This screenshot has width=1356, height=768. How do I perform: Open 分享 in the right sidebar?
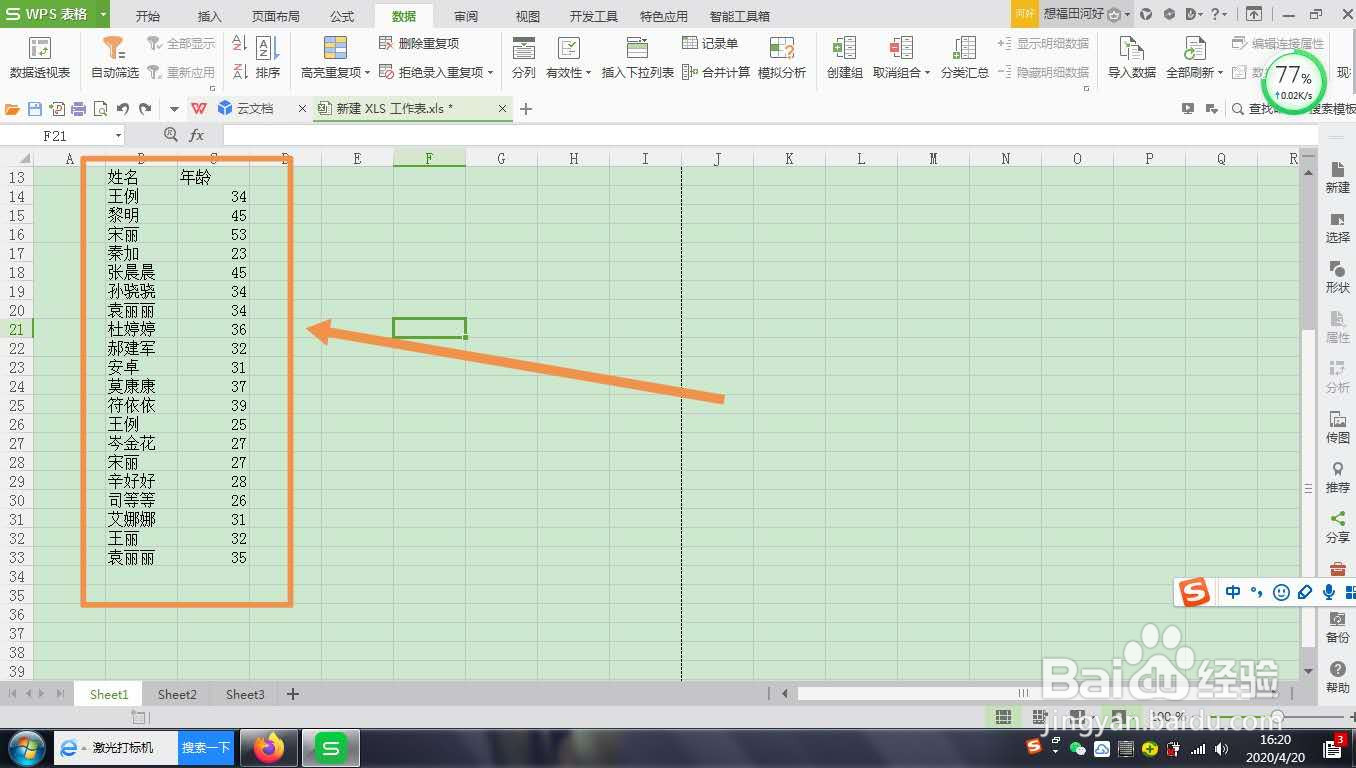[1337, 528]
